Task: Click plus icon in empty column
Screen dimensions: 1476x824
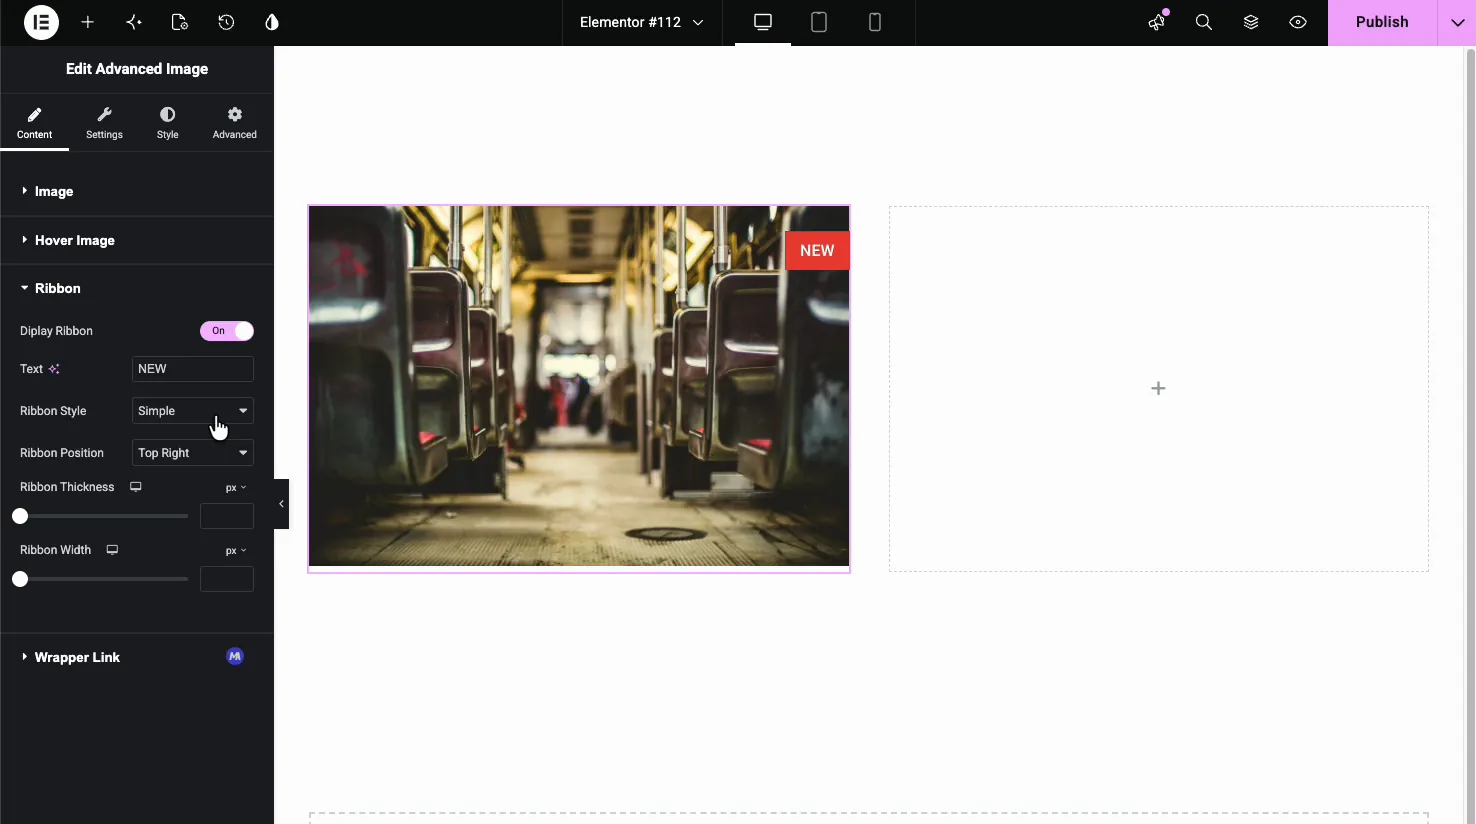Action: pos(1158,388)
